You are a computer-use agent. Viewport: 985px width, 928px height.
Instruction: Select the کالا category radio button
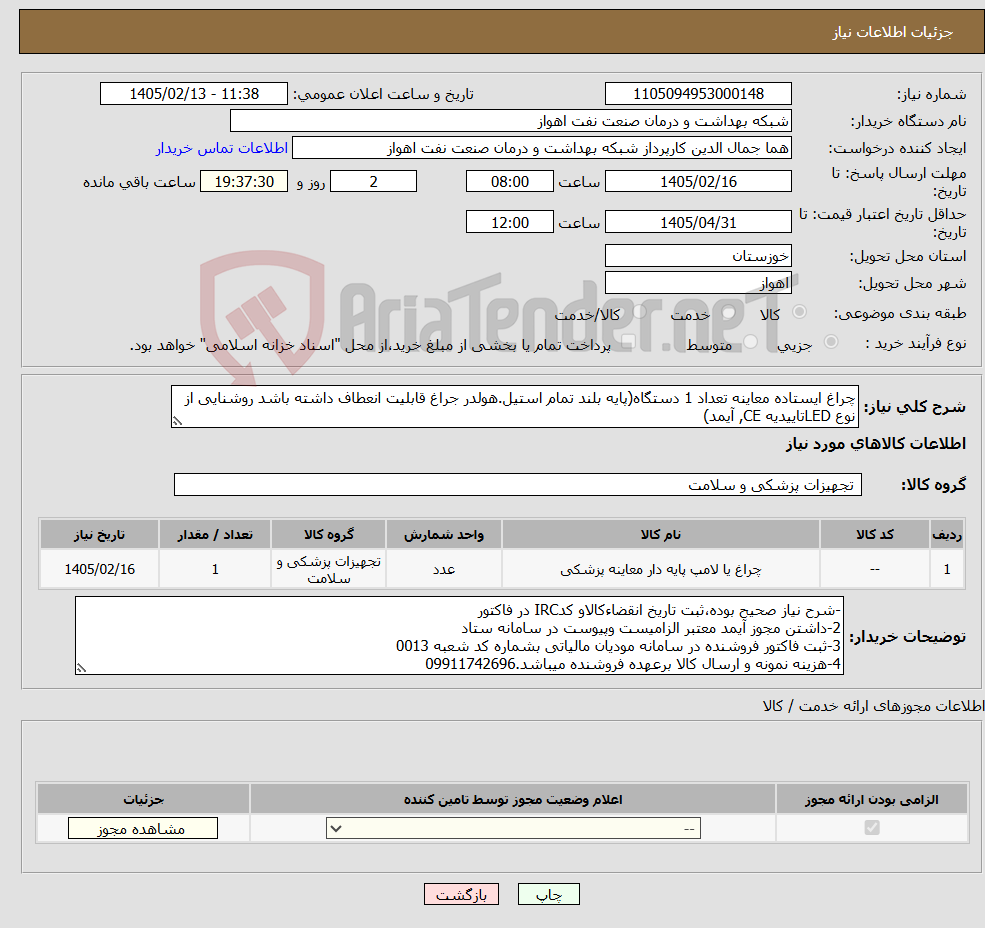click(800, 312)
